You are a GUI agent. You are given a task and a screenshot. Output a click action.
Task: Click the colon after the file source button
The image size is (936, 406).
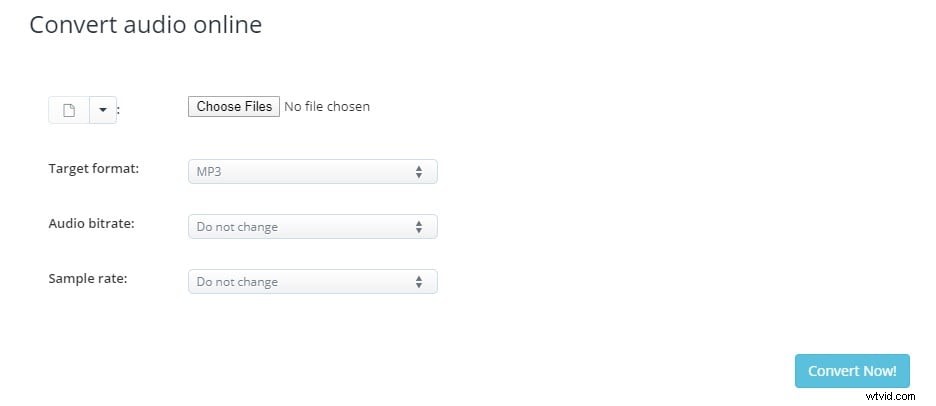click(x=120, y=112)
